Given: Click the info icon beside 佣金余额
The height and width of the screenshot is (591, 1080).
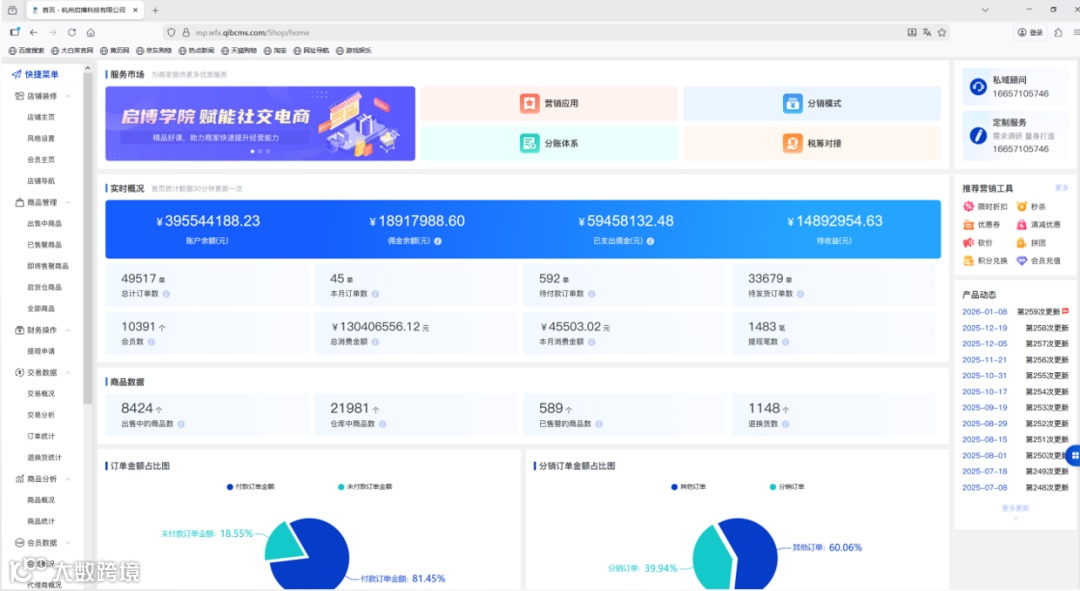Looking at the screenshot, I should coord(438,241).
